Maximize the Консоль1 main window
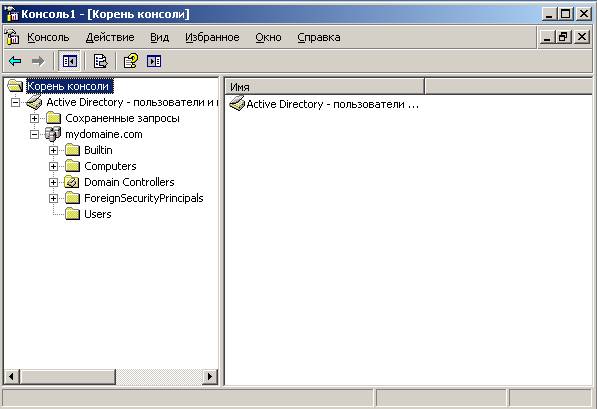The height and width of the screenshot is (409, 597). tap(565, 14)
